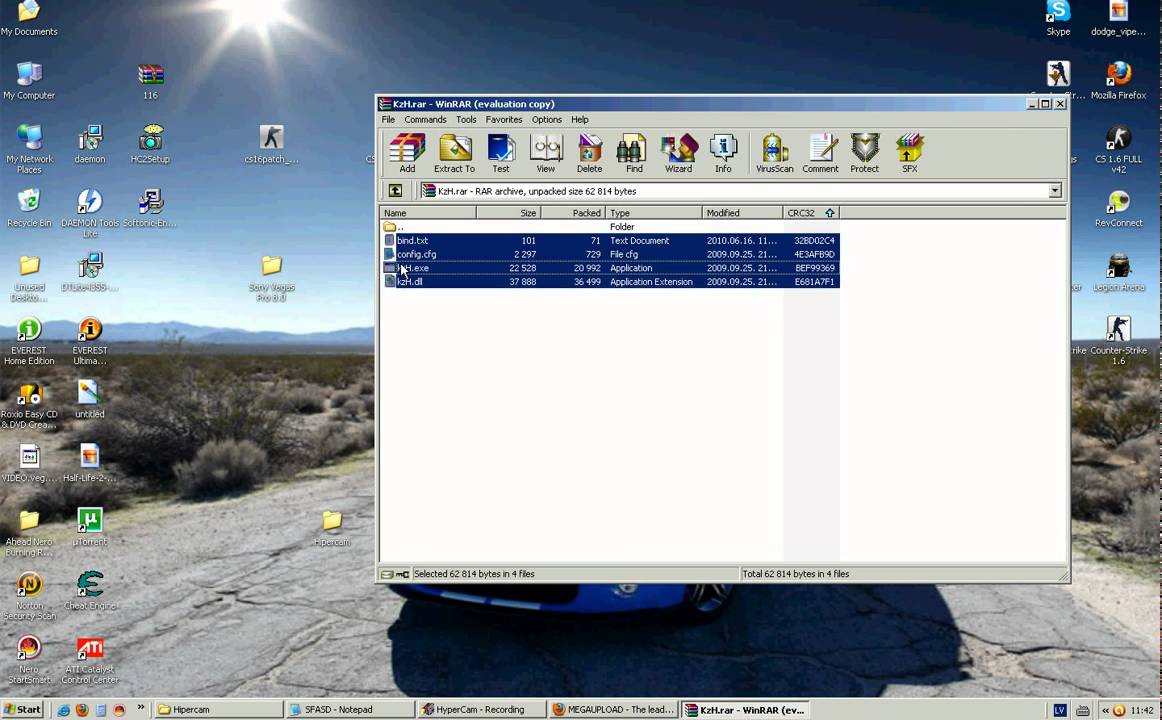Launch Skype desktop icon
This screenshot has width=1162, height=720.
click(1058, 19)
